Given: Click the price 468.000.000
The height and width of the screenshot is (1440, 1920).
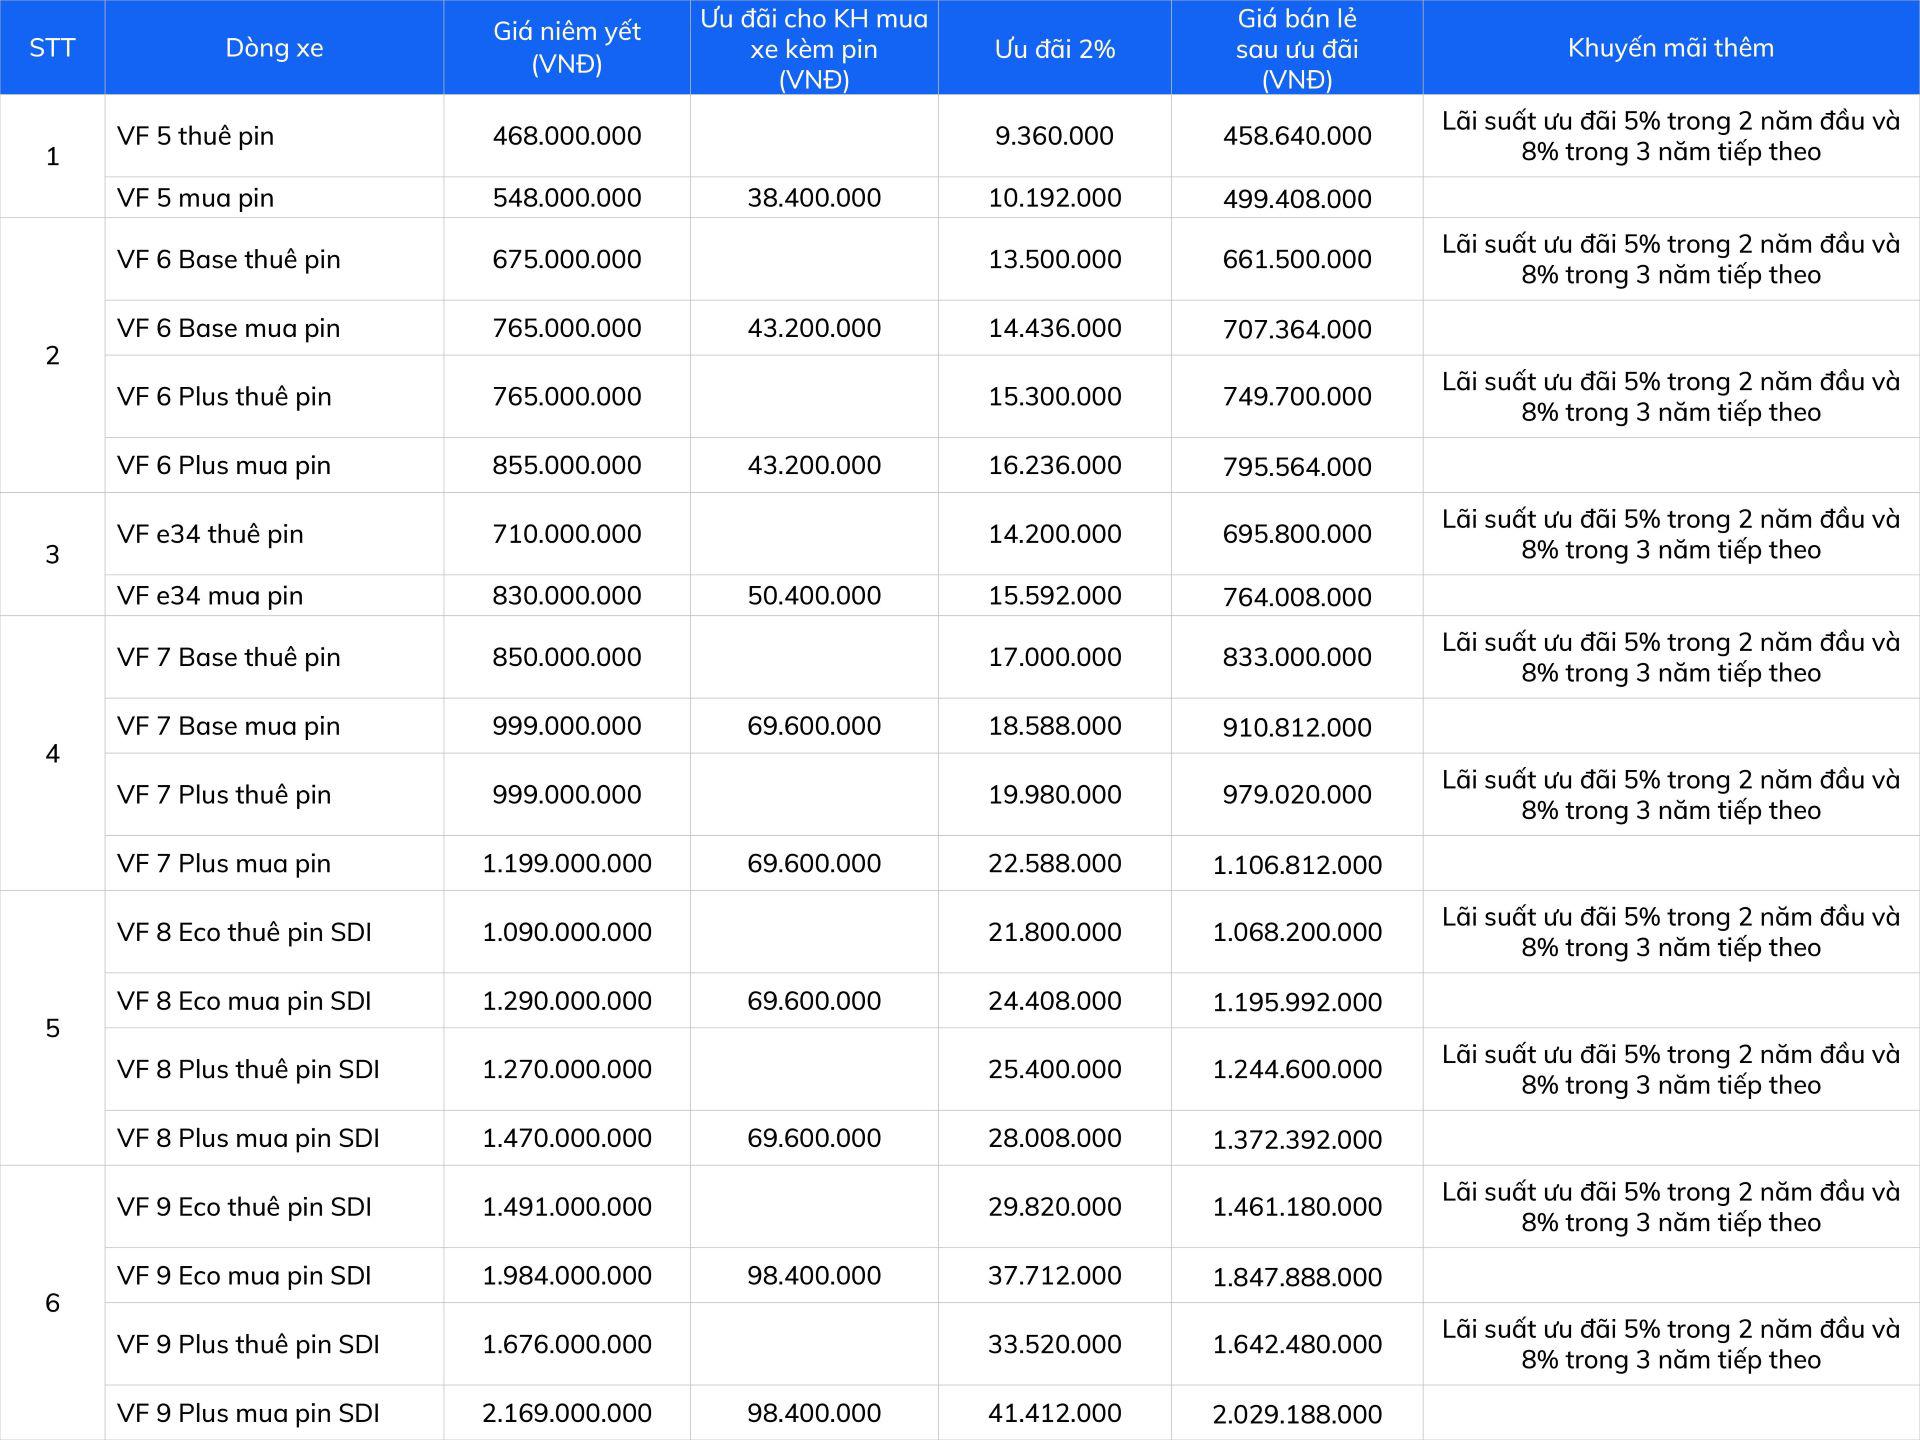Looking at the screenshot, I should click(566, 136).
